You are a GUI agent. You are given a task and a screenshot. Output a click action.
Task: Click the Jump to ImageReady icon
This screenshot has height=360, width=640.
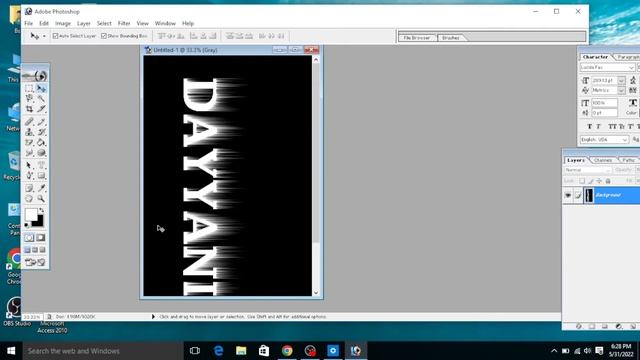35,262
